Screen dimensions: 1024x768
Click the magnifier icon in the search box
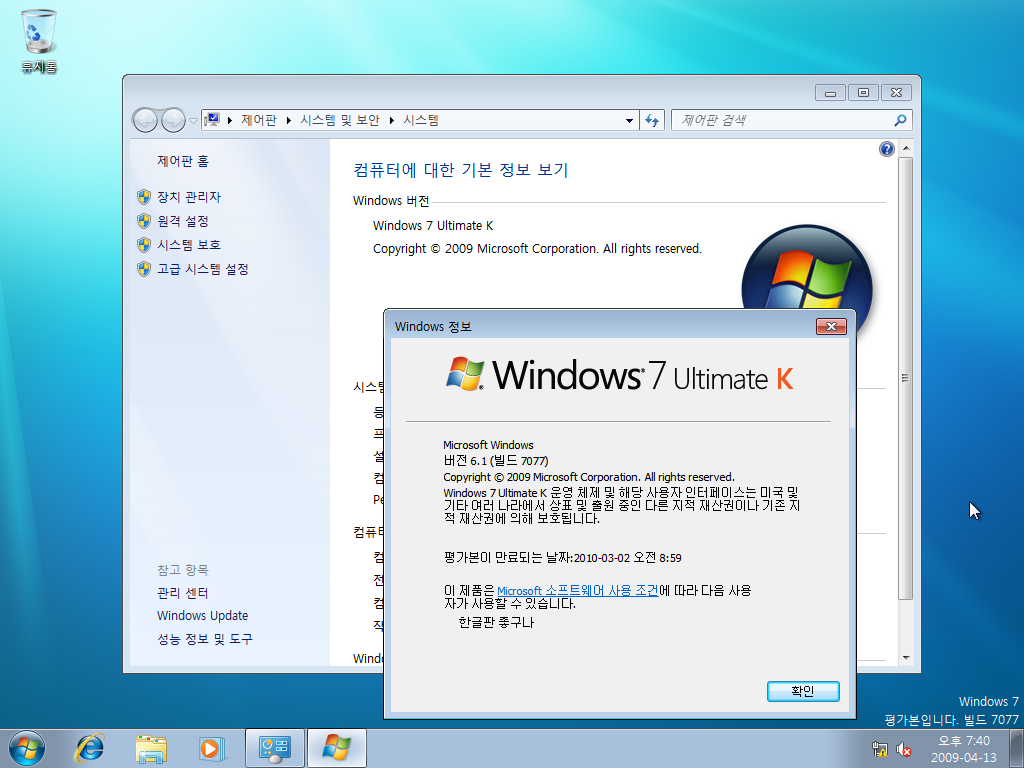900,120
